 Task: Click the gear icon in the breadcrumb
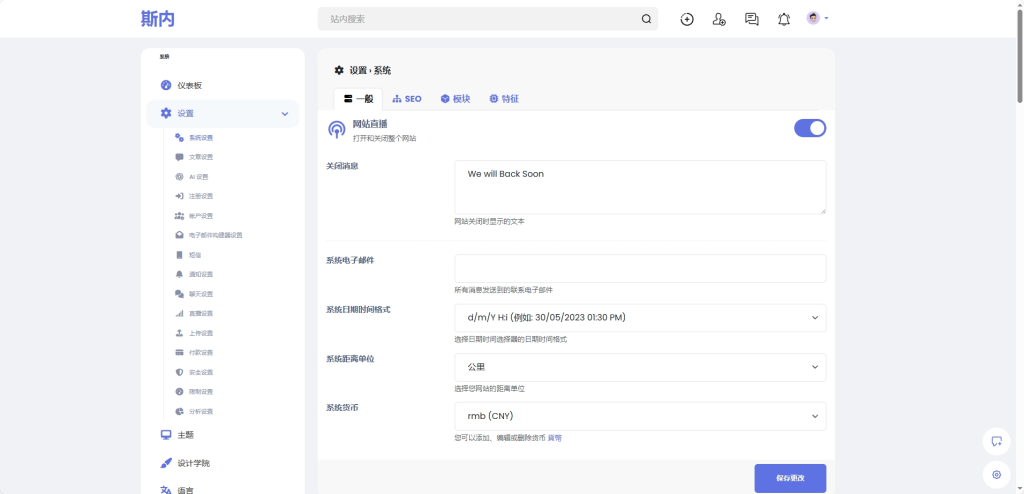(339, 71)
